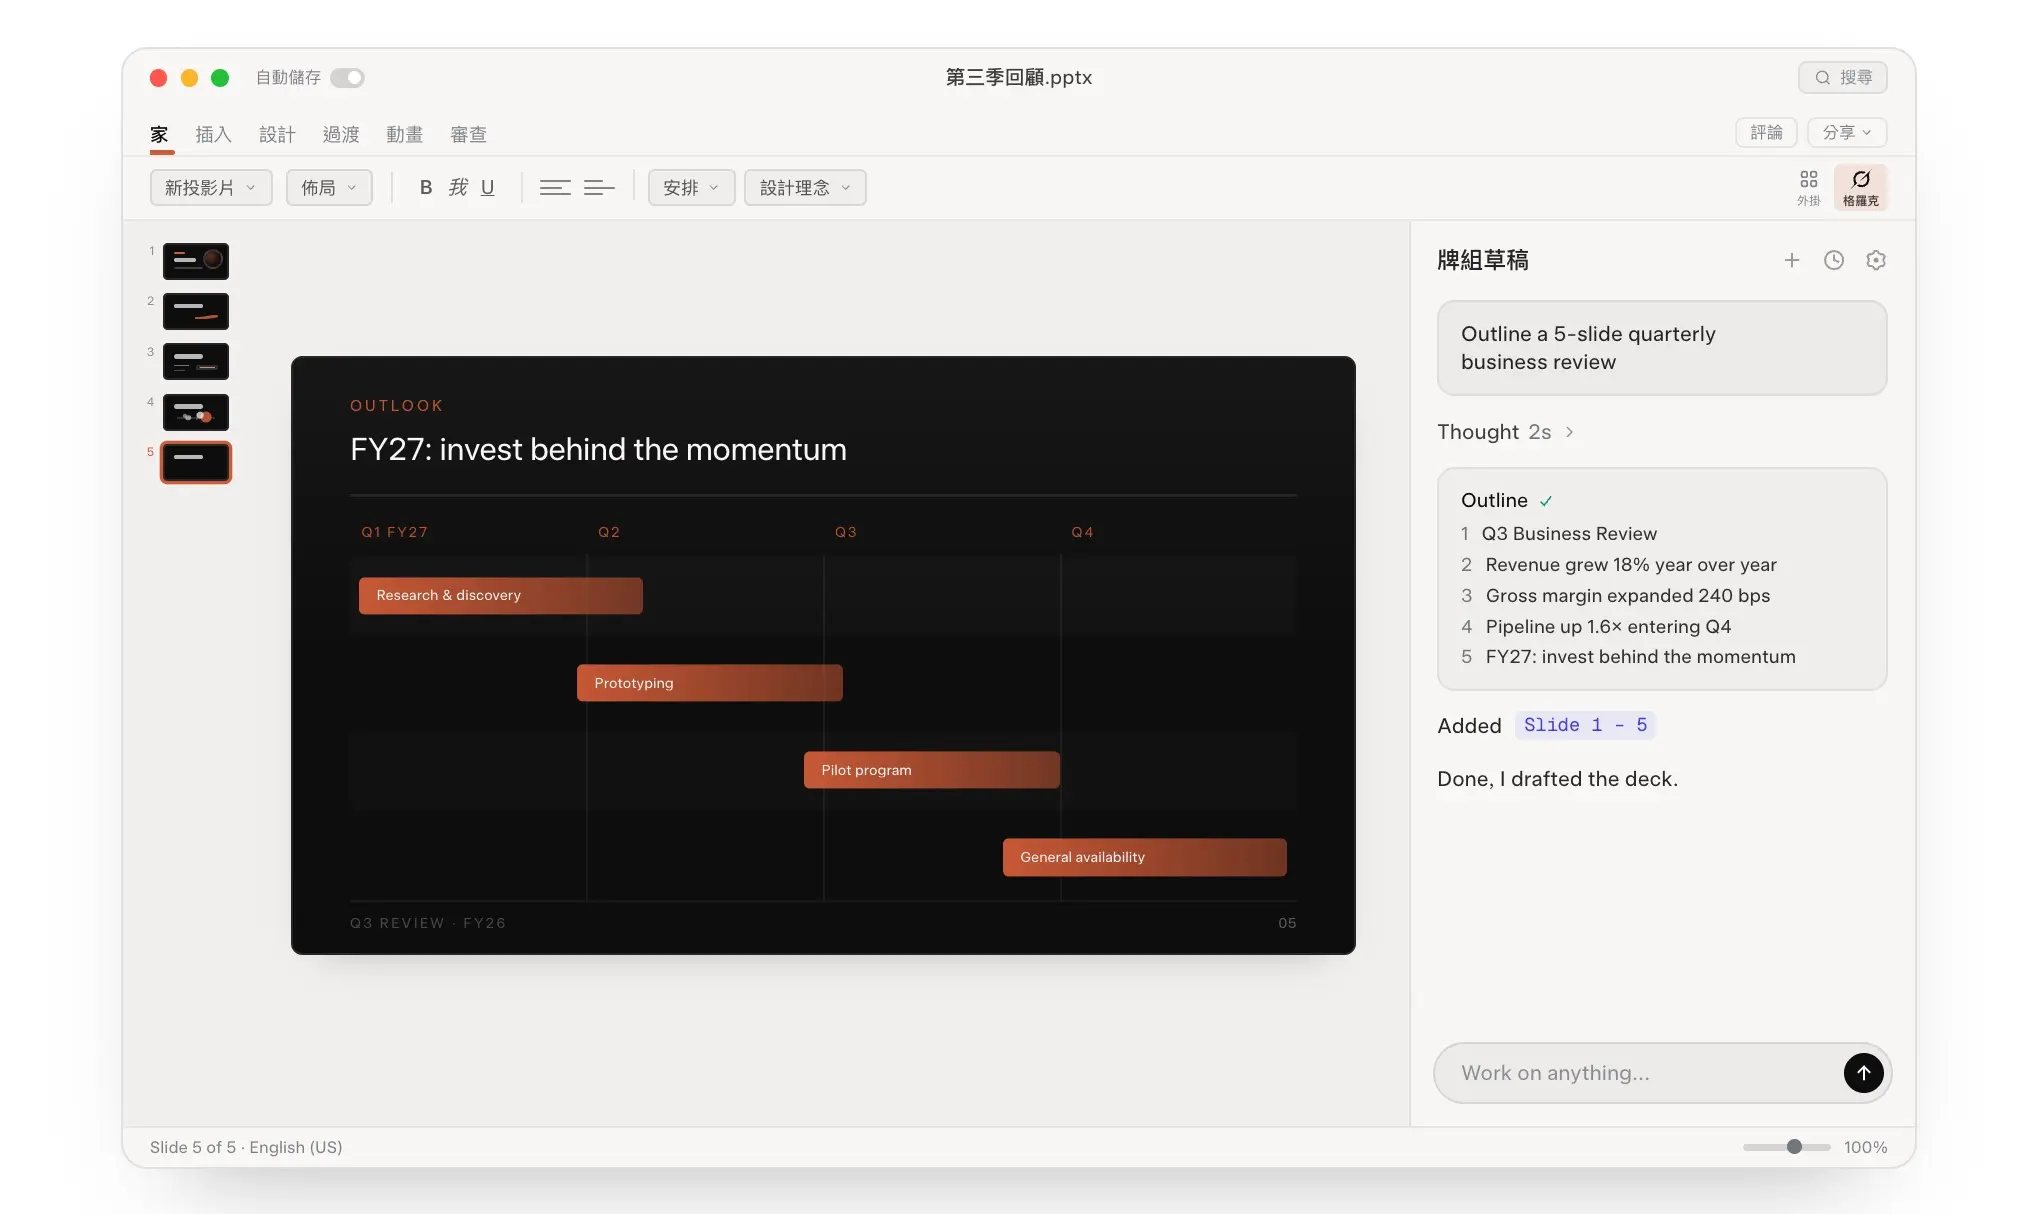The height and width of the screenshot is (1214, 2028).
Task: Open the 動畫 animations tab
Action: coord(405,134)
